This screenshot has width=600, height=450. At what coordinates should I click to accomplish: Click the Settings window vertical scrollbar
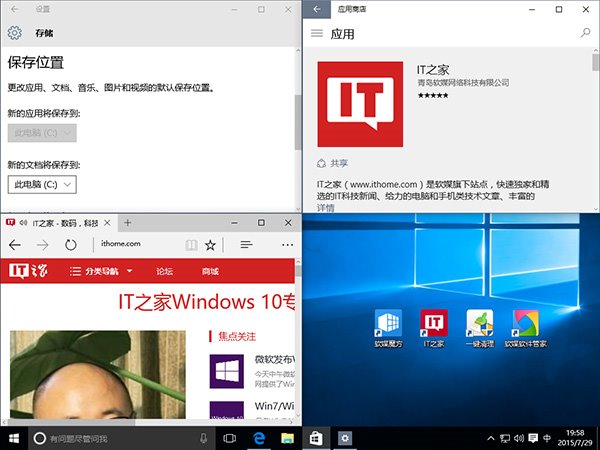(296, 120)
